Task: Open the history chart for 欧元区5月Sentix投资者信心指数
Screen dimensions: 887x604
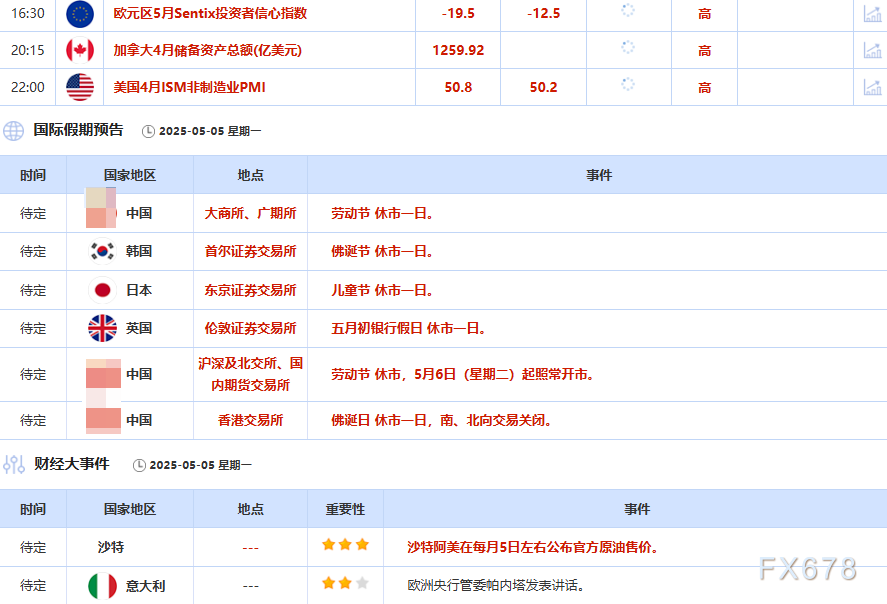Action: [x=872, y=14]
